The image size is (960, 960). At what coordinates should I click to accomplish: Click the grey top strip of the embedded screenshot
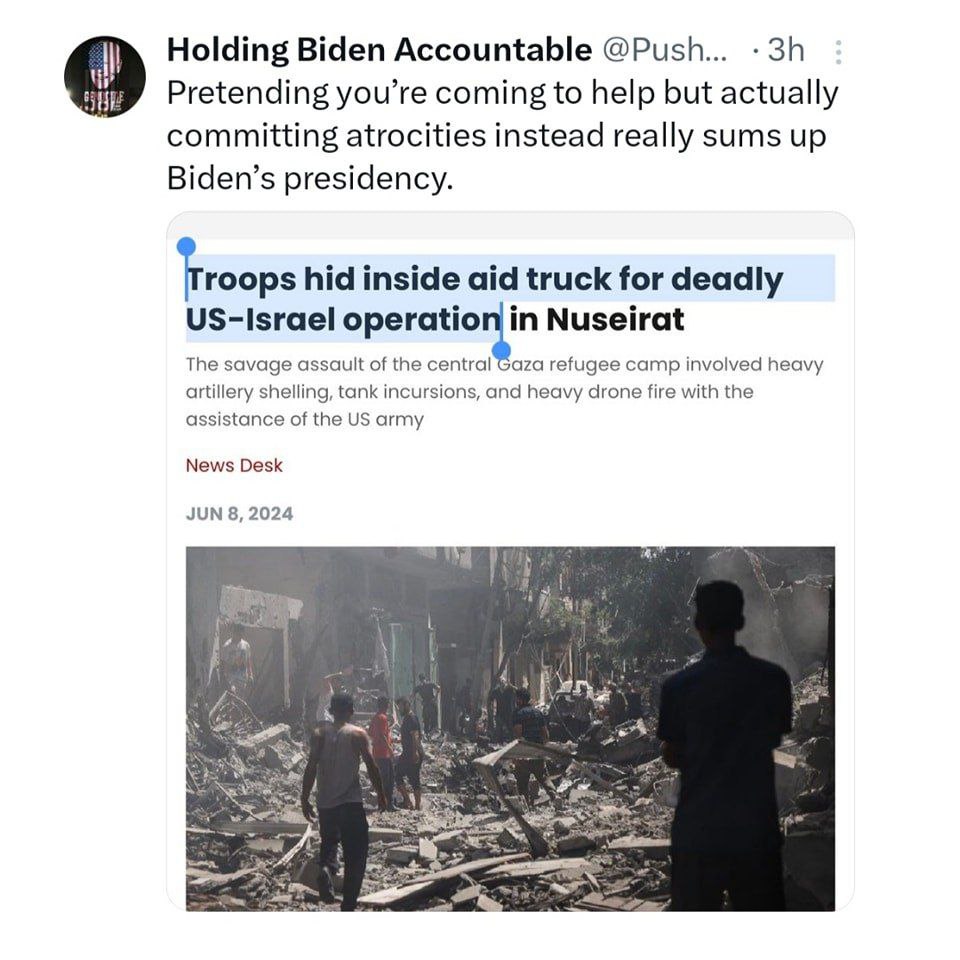coord(510,225)
